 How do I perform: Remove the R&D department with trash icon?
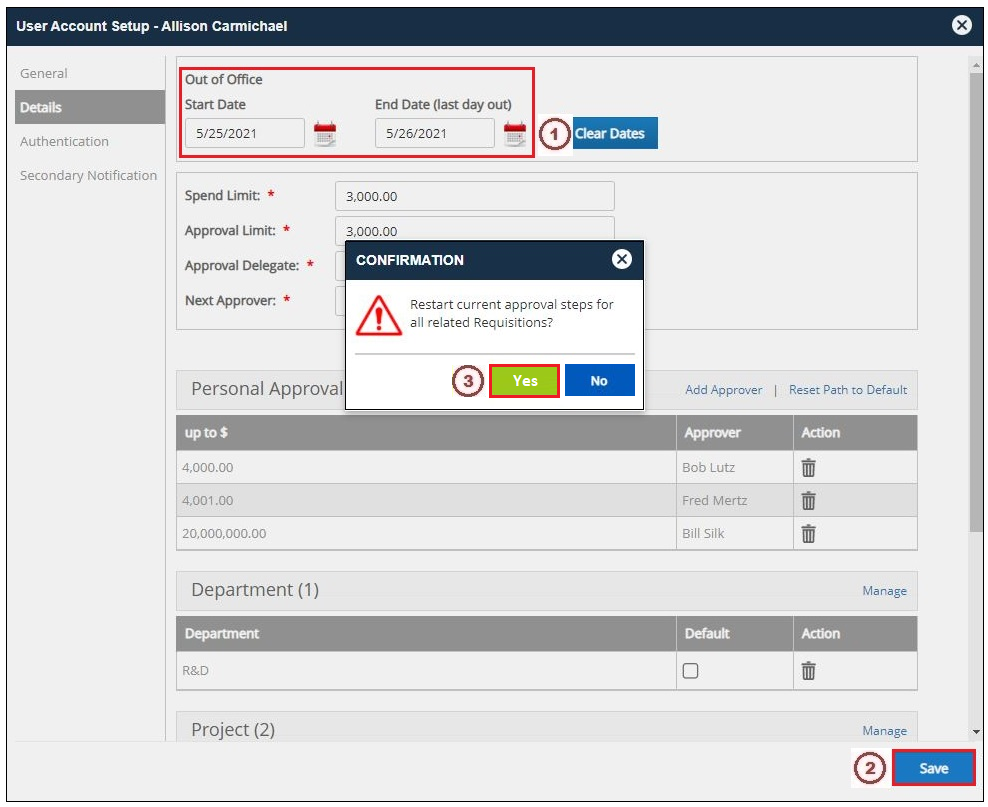809,671
